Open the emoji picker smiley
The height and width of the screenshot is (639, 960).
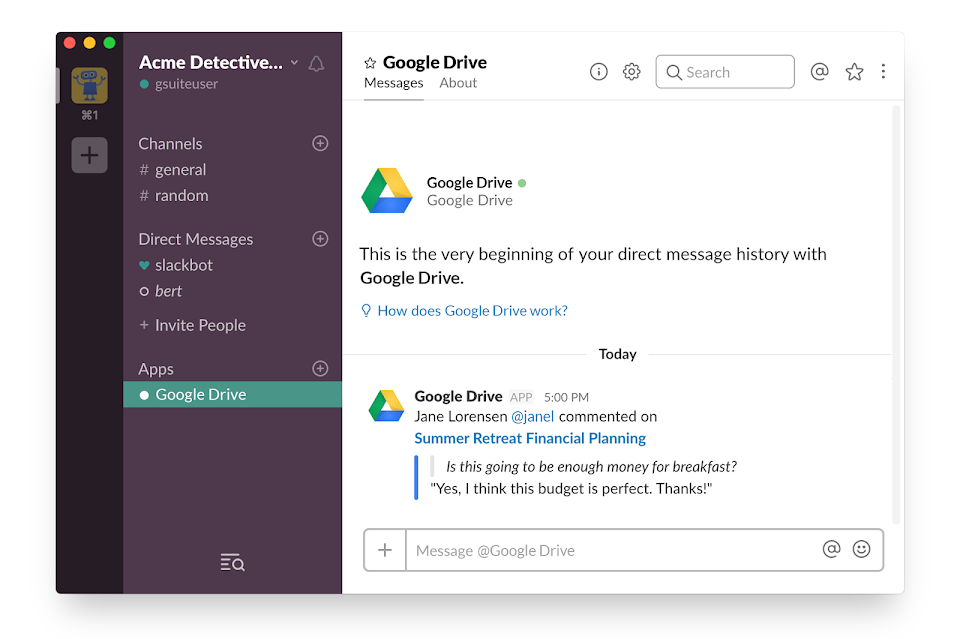pos(861,549)
